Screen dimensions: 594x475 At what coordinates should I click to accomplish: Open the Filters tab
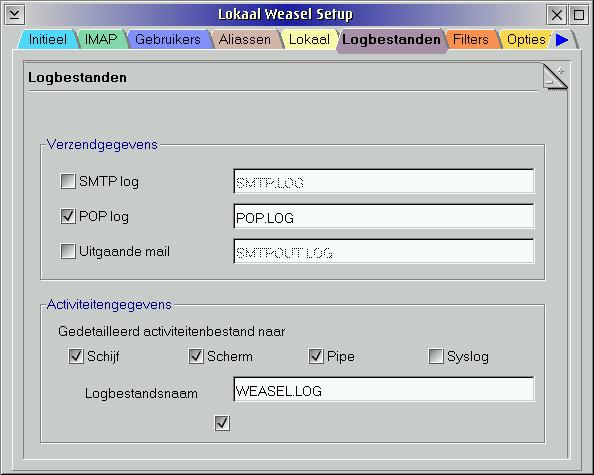[471, 39]
